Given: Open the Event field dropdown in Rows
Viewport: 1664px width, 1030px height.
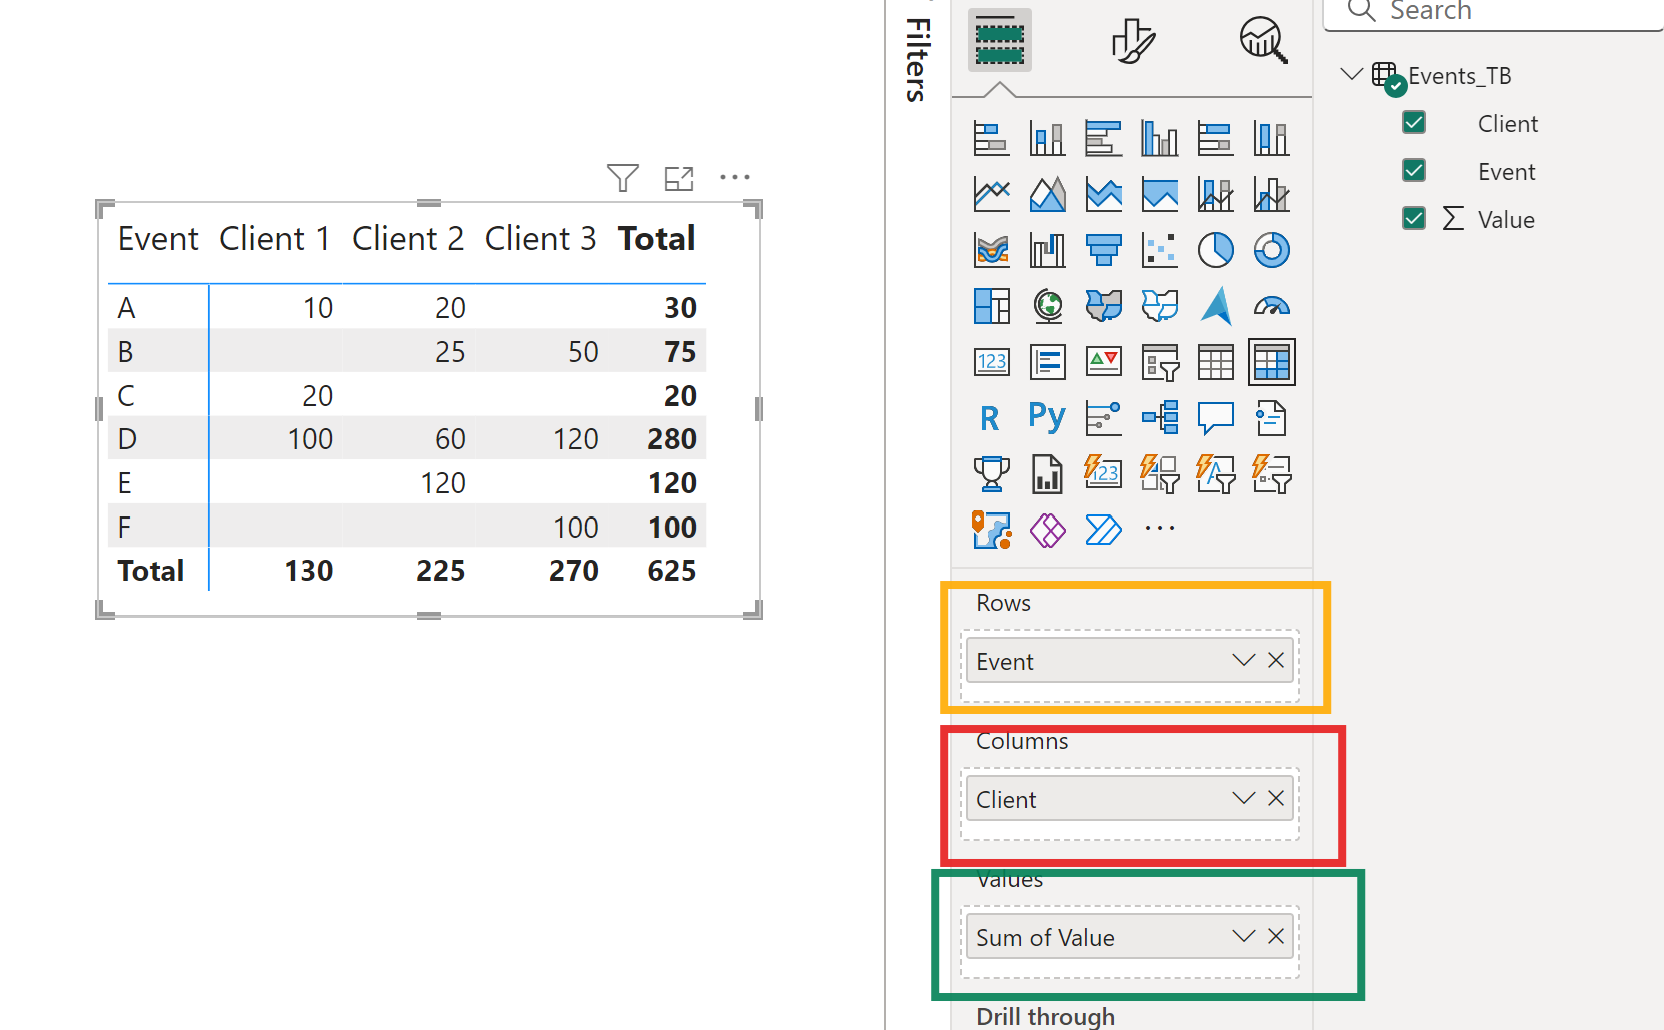Looking at the screenshot, I should click(1243, 660).
